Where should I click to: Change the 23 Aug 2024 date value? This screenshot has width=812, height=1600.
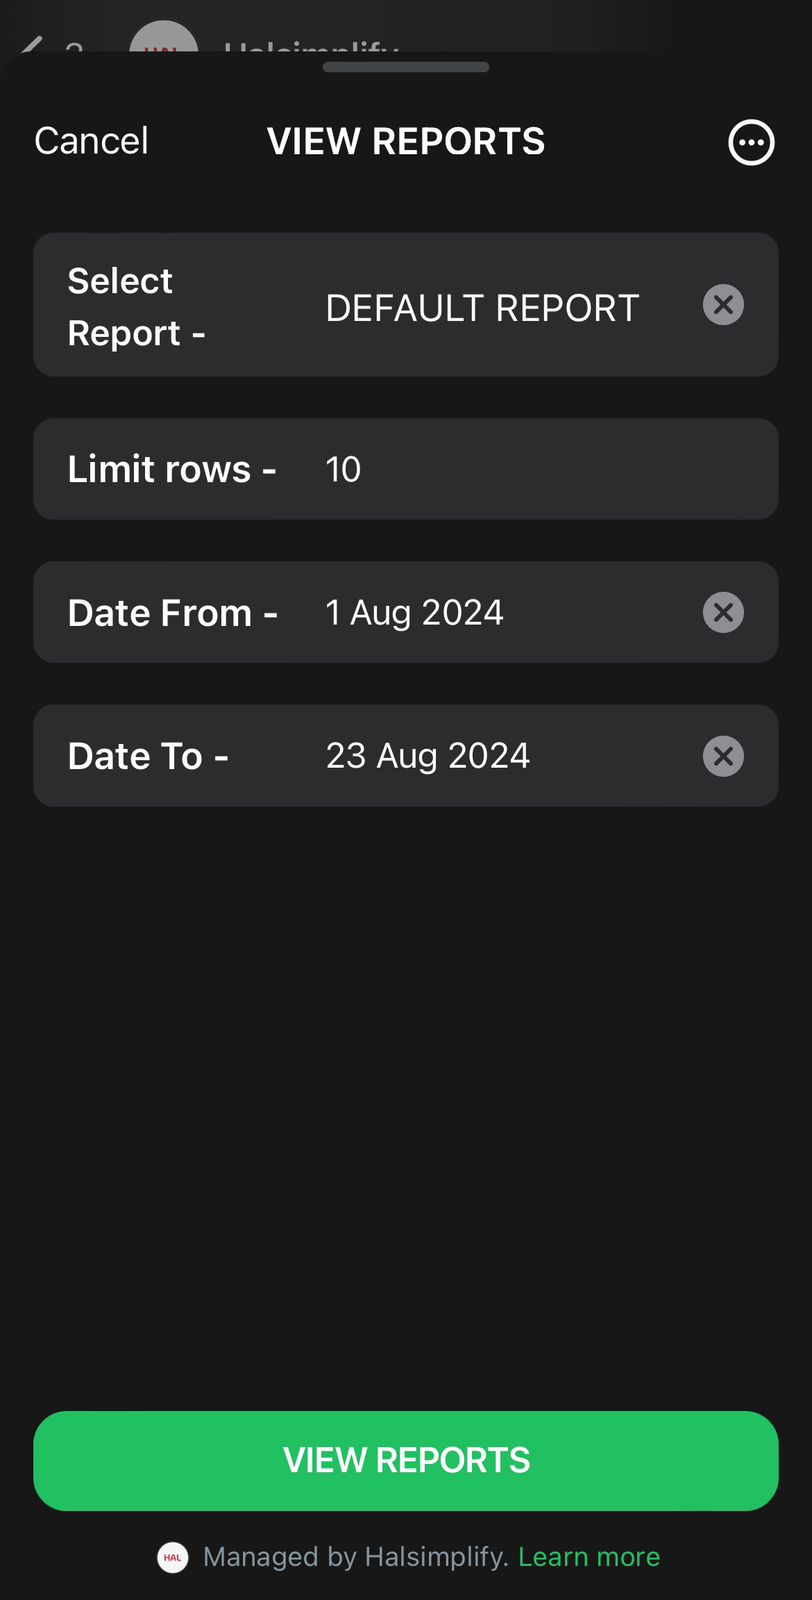click(427, 756)
